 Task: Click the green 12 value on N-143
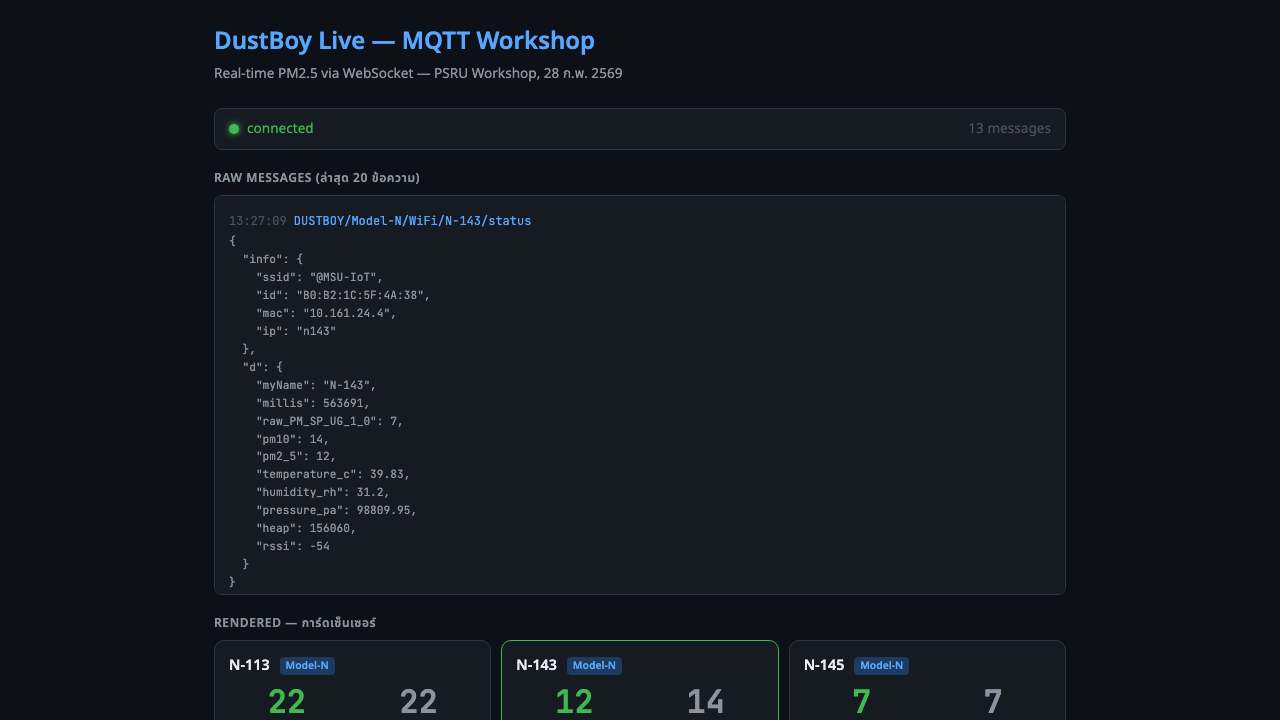click(574, 702)
